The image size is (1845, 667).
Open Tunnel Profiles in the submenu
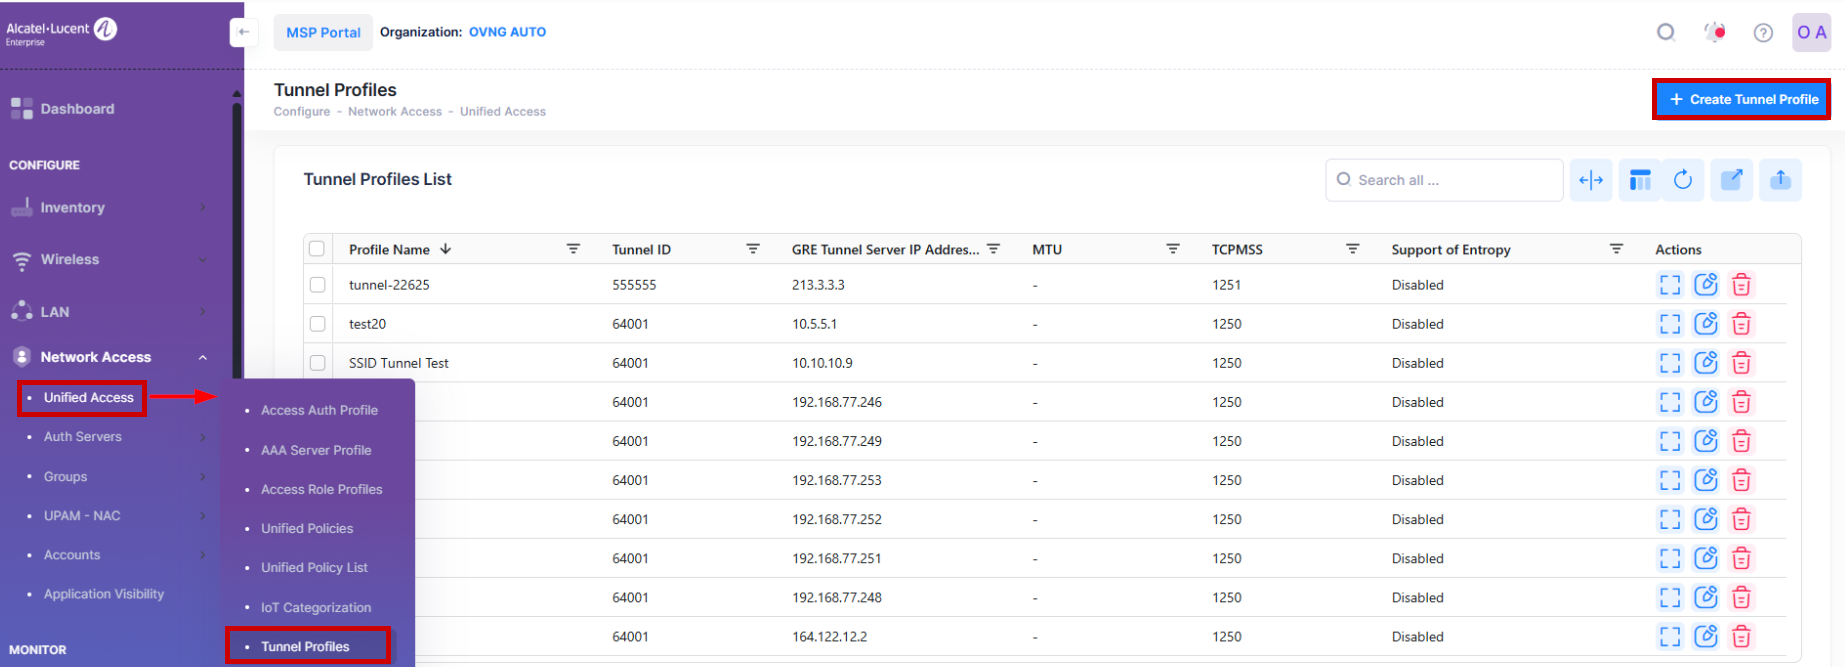tap(305, 646)
